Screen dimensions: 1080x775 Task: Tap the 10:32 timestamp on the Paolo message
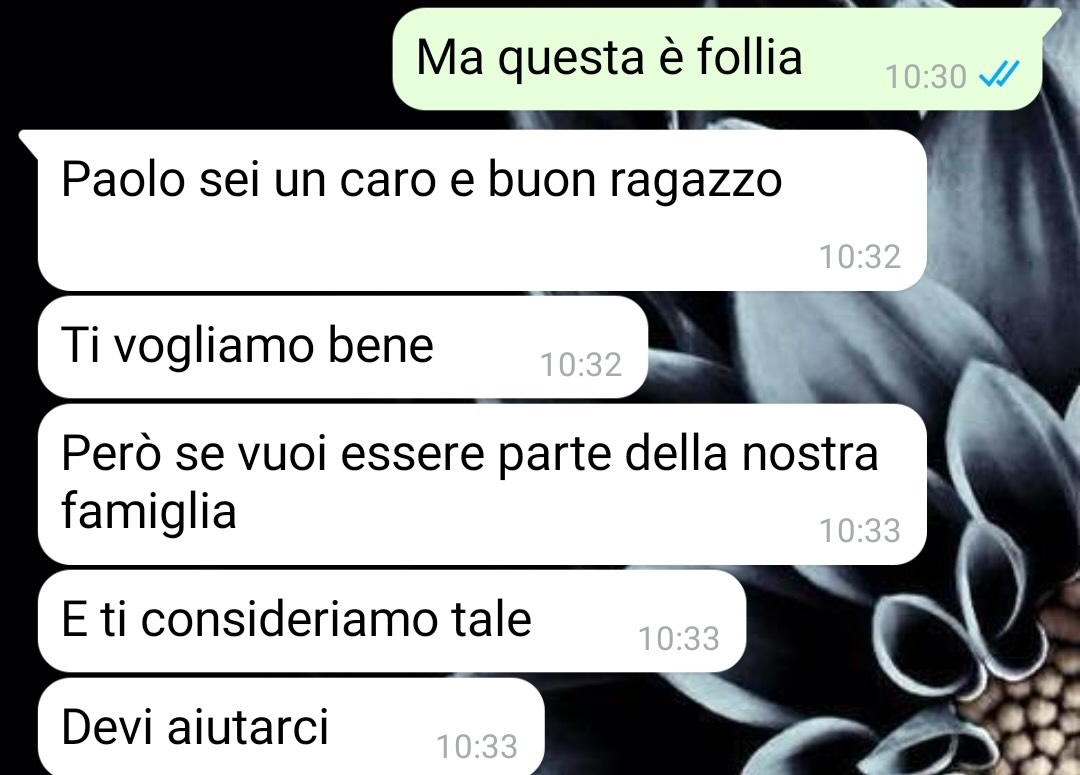coord(860,257)
